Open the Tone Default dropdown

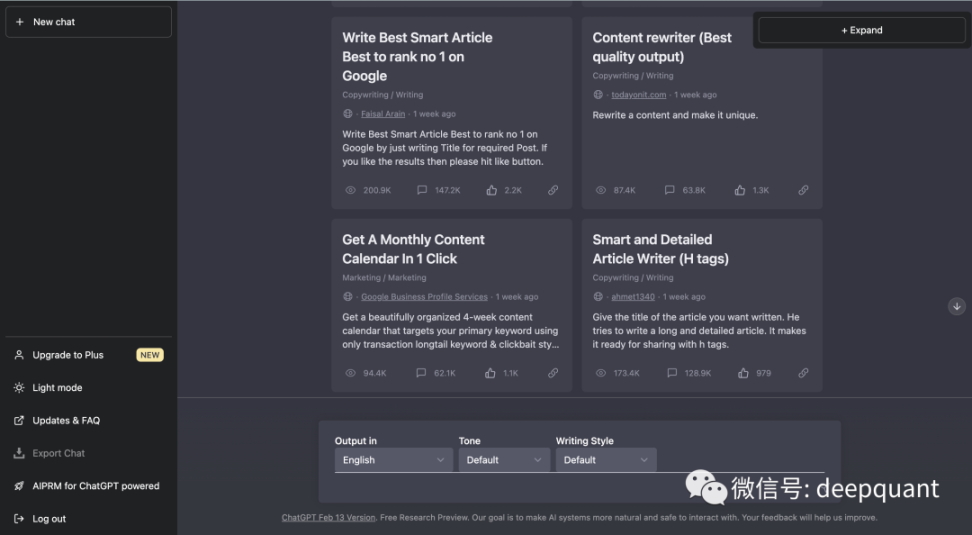click(504, 460)
